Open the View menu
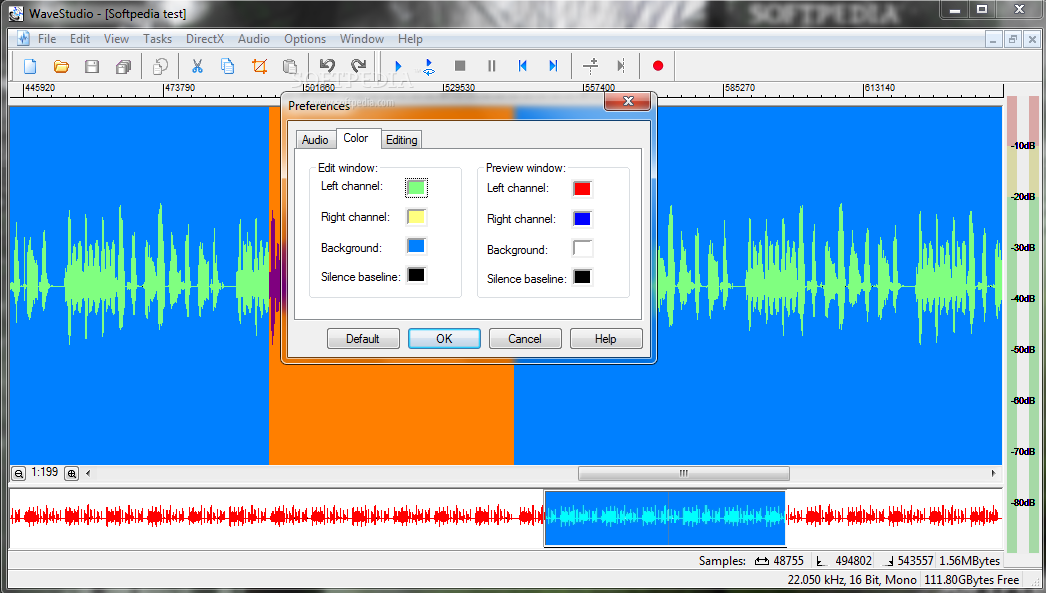The height and width of the screenshot is (593, 1046). (x=116, y=39)
